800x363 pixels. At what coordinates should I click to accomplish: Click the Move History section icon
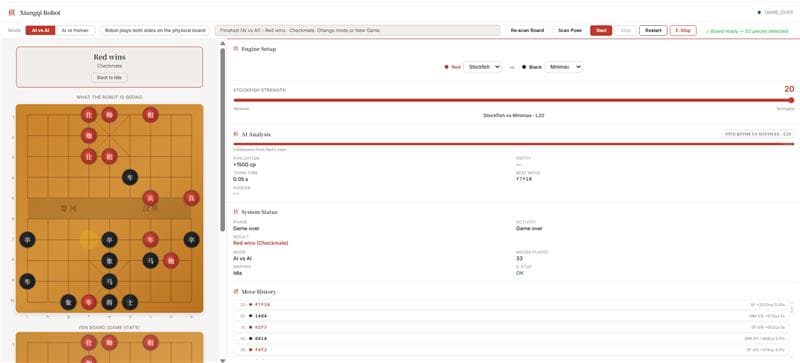pos(236,292)
